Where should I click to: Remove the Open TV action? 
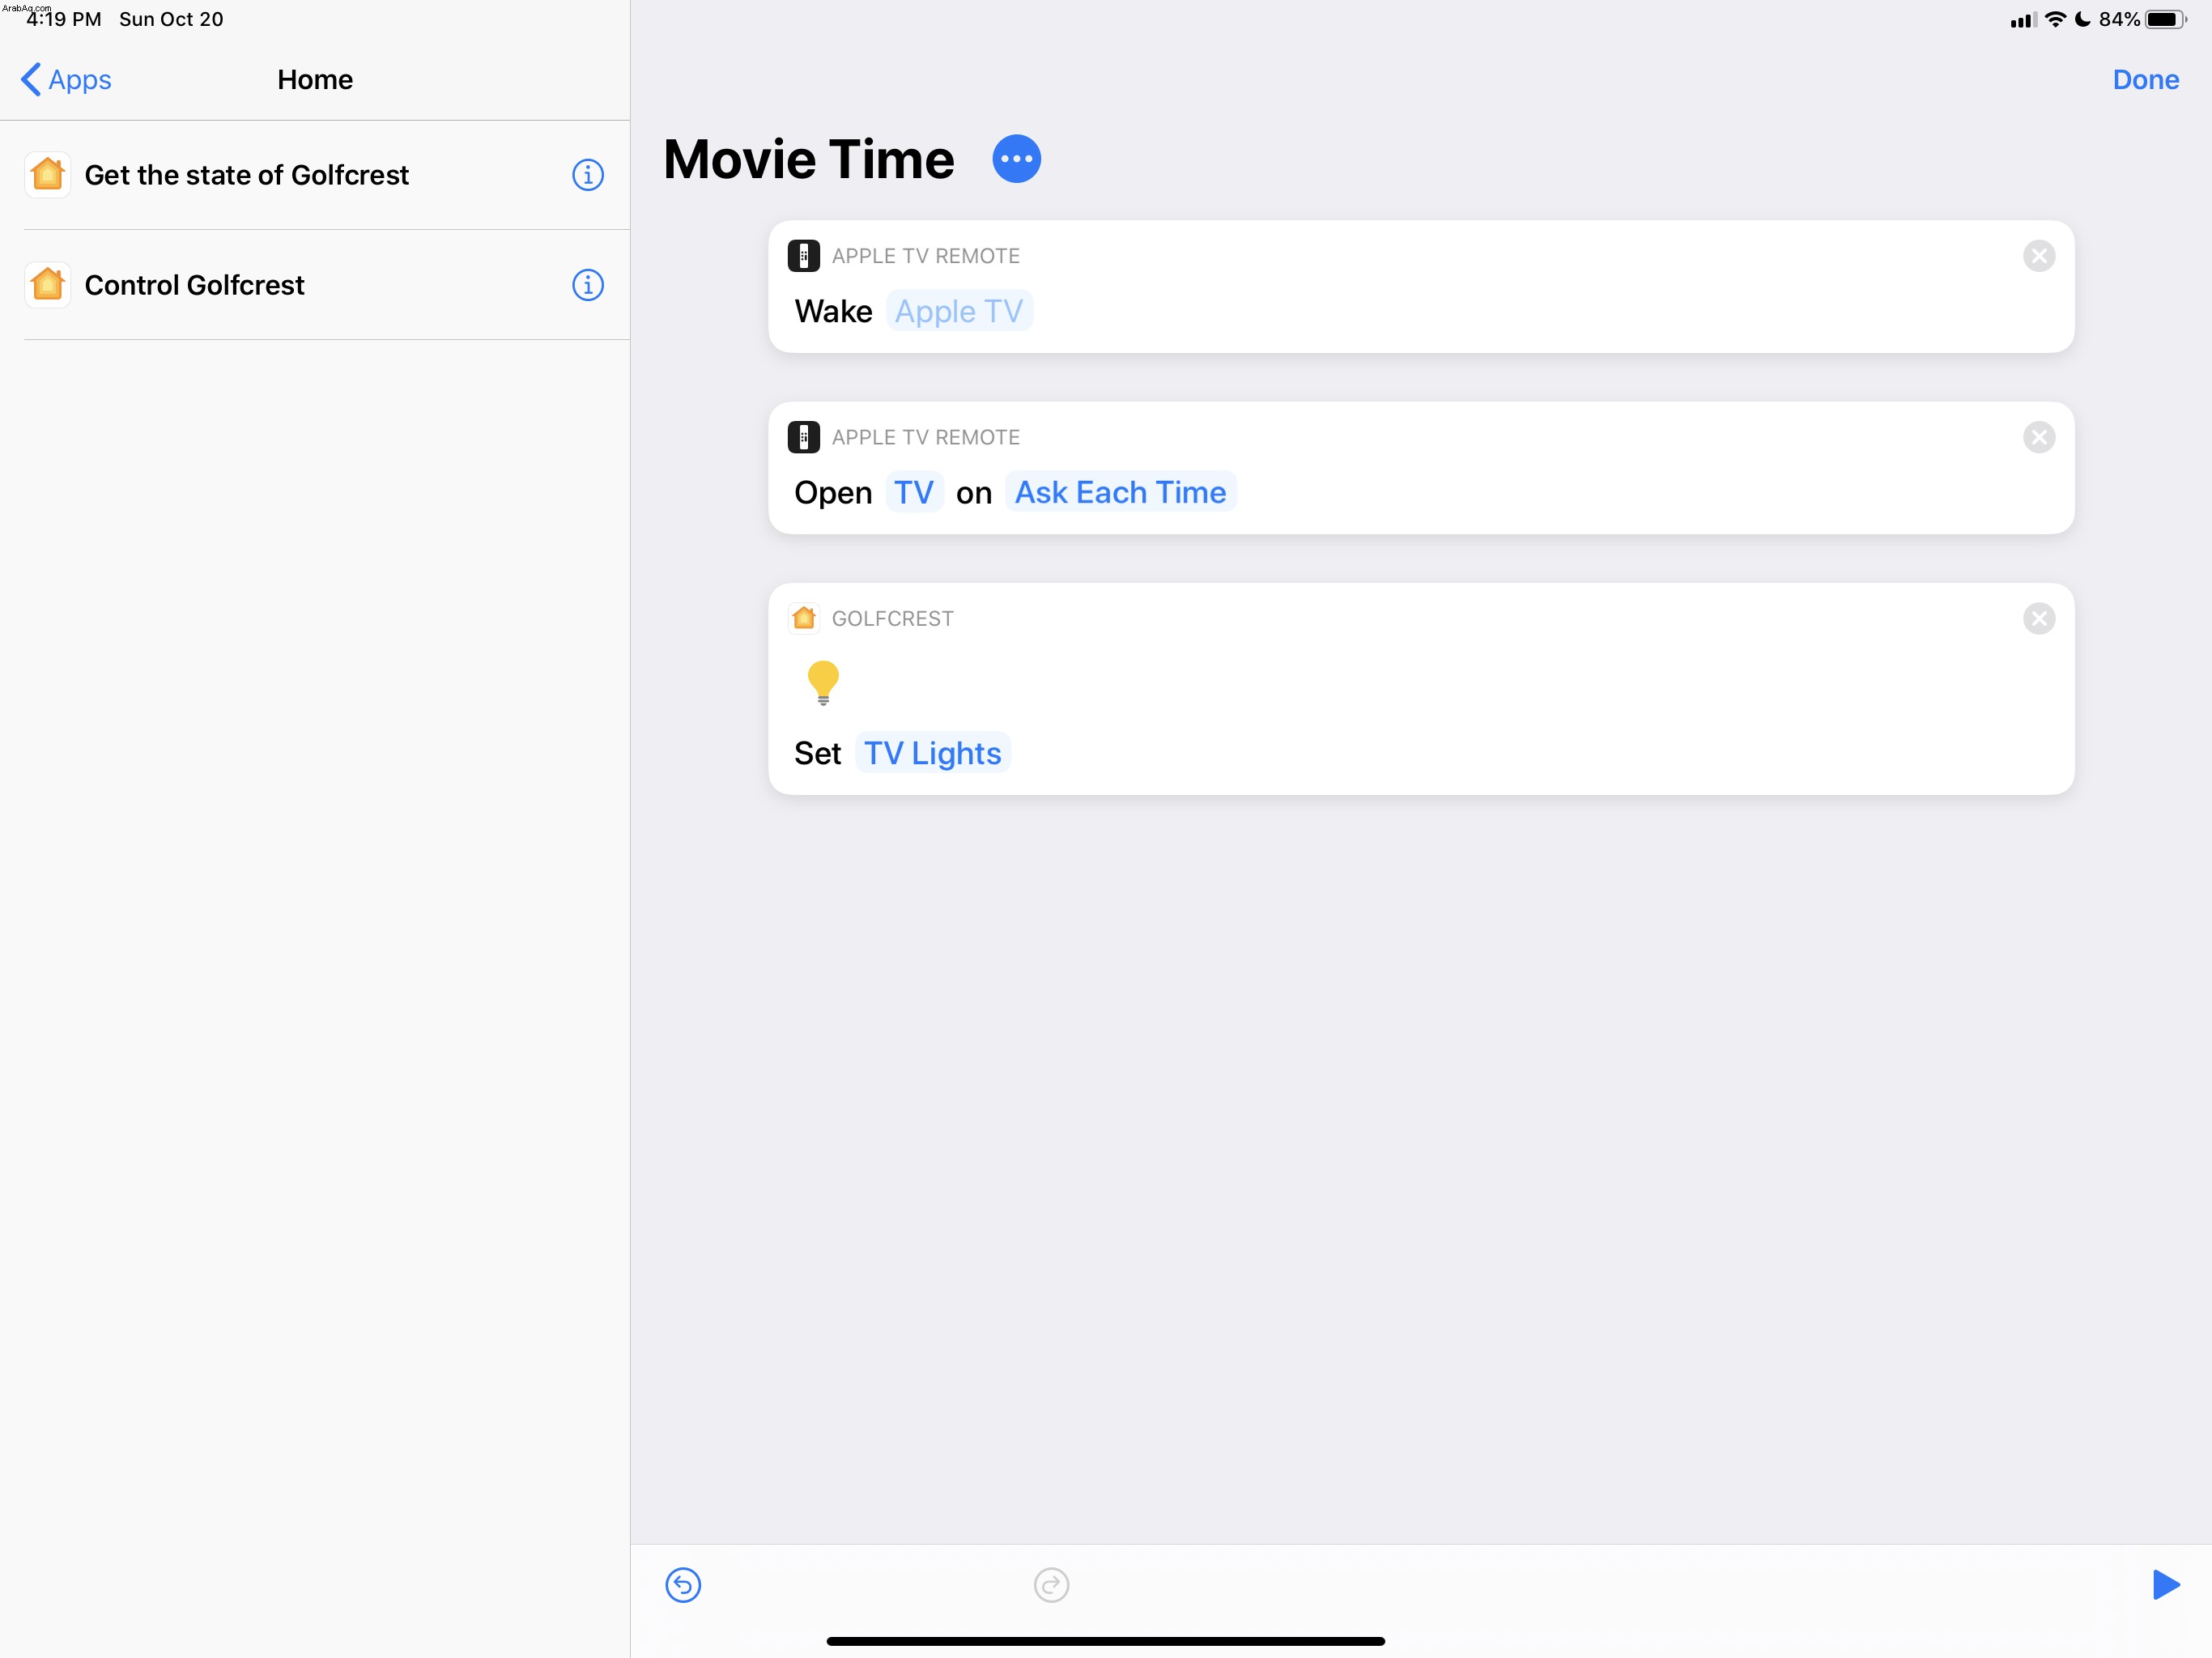[x=2038, y=437]
